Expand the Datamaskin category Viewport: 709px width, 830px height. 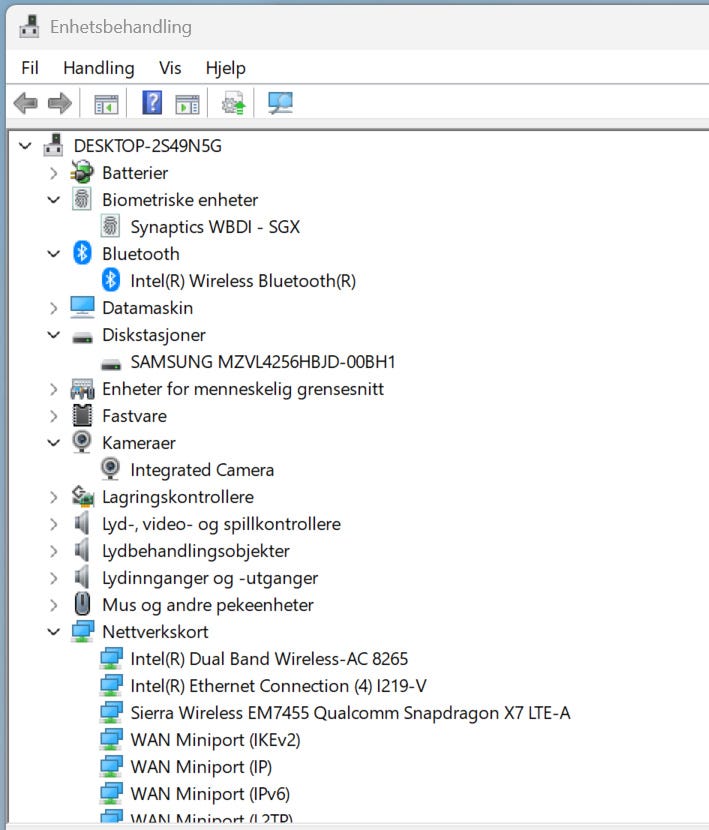click(53, 308)
